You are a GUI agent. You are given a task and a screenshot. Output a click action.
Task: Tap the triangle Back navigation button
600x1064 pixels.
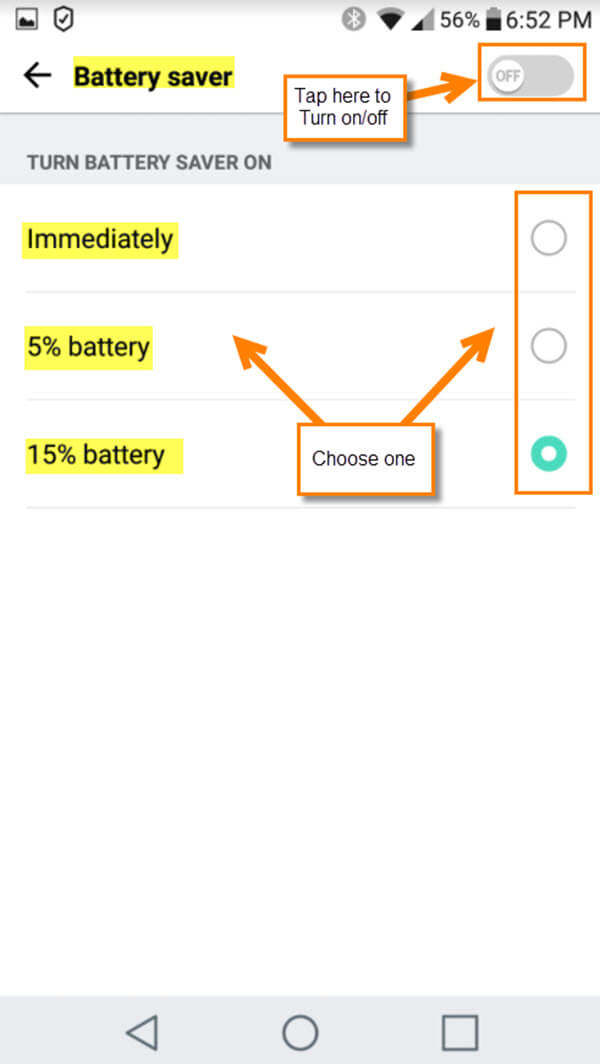pos(141,1030)
